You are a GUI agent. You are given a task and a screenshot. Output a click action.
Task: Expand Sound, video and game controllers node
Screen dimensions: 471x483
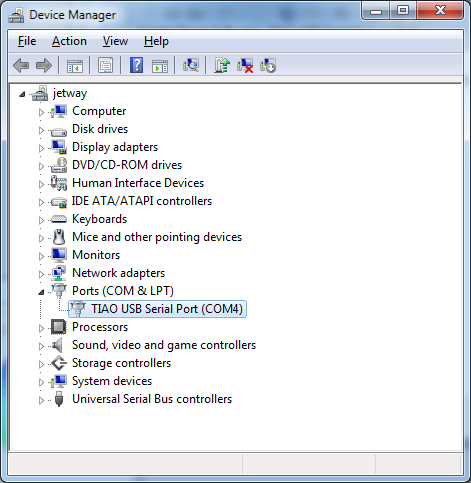41,346
